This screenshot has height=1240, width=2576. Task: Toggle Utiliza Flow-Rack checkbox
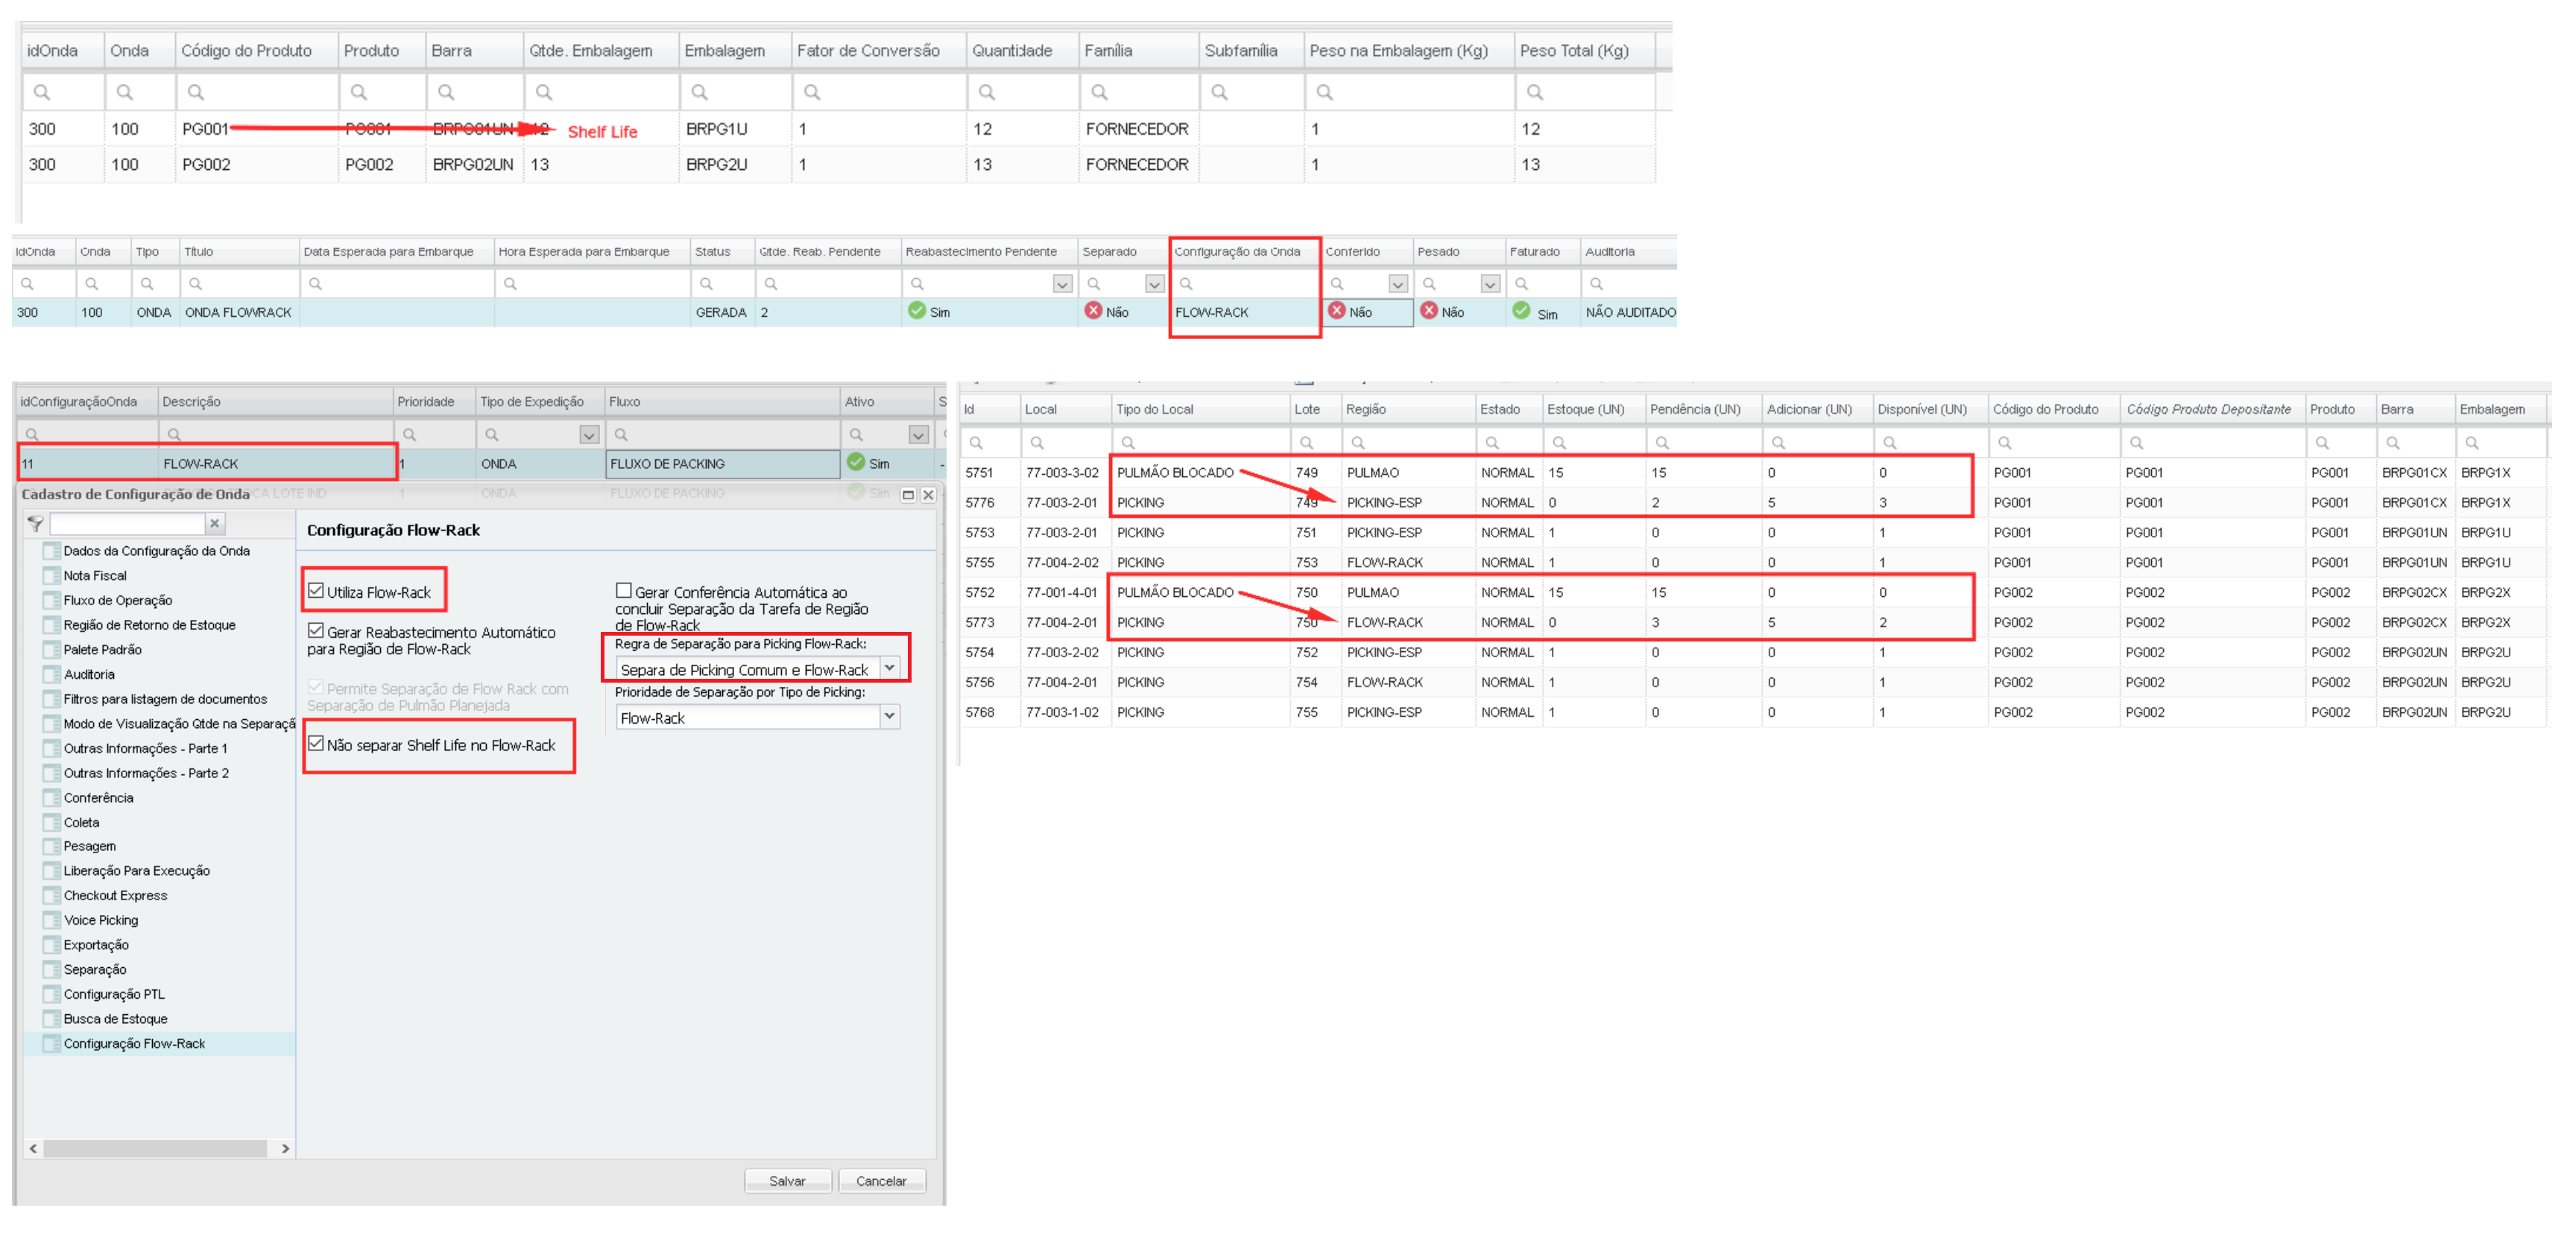317,591
